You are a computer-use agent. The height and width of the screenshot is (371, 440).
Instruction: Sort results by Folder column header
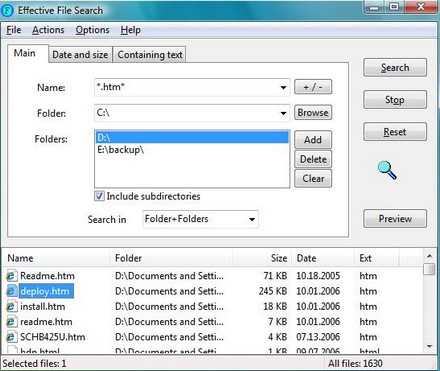pos(171,258)
